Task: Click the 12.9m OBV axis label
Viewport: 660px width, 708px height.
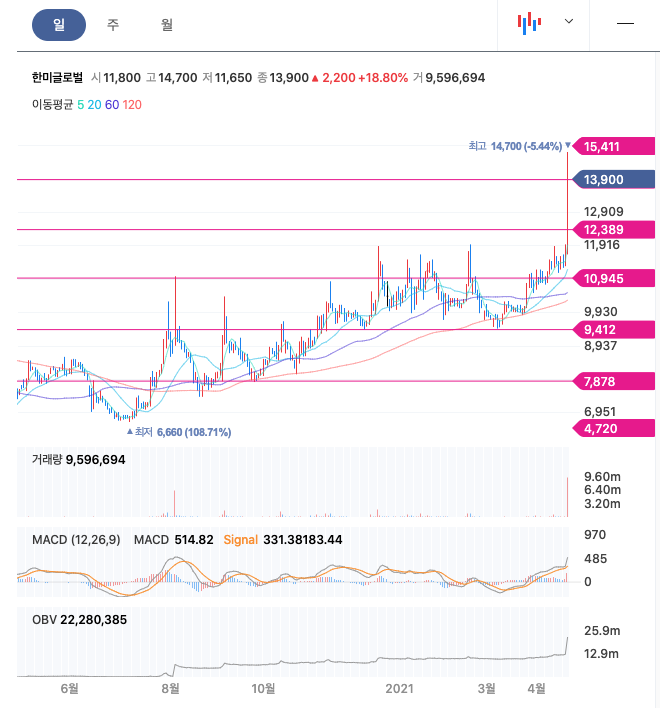Action: tap(601, 653)
